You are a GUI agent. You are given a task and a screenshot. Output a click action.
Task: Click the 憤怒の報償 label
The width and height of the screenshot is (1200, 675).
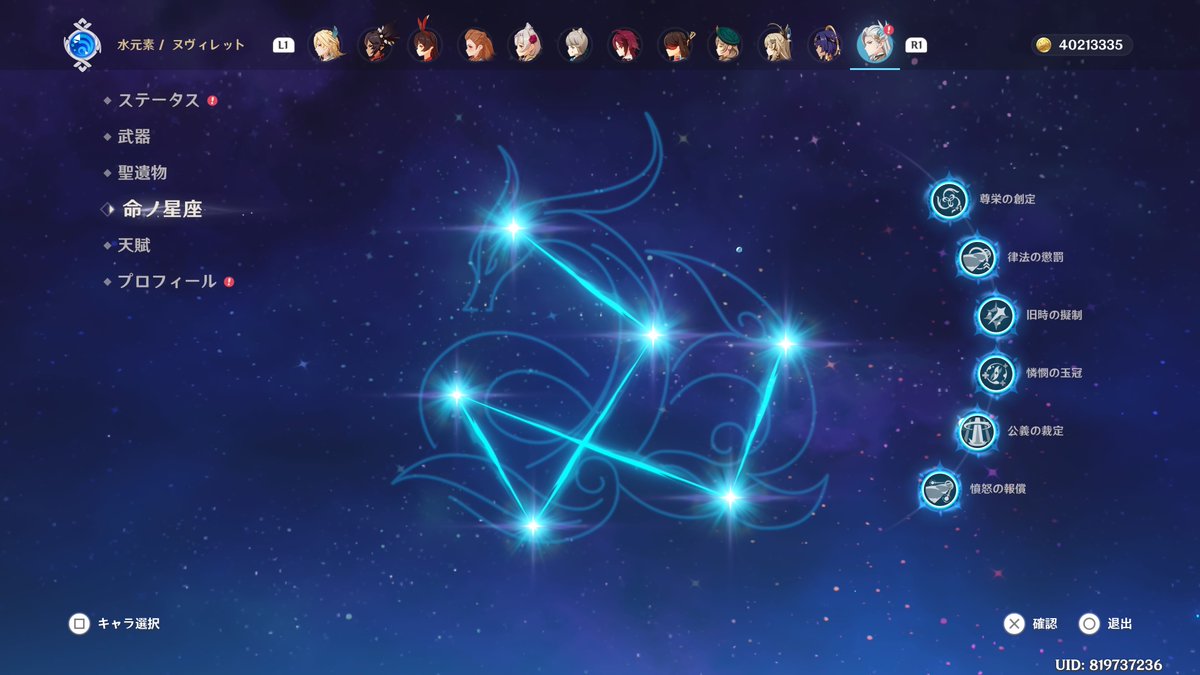[998, 489]
